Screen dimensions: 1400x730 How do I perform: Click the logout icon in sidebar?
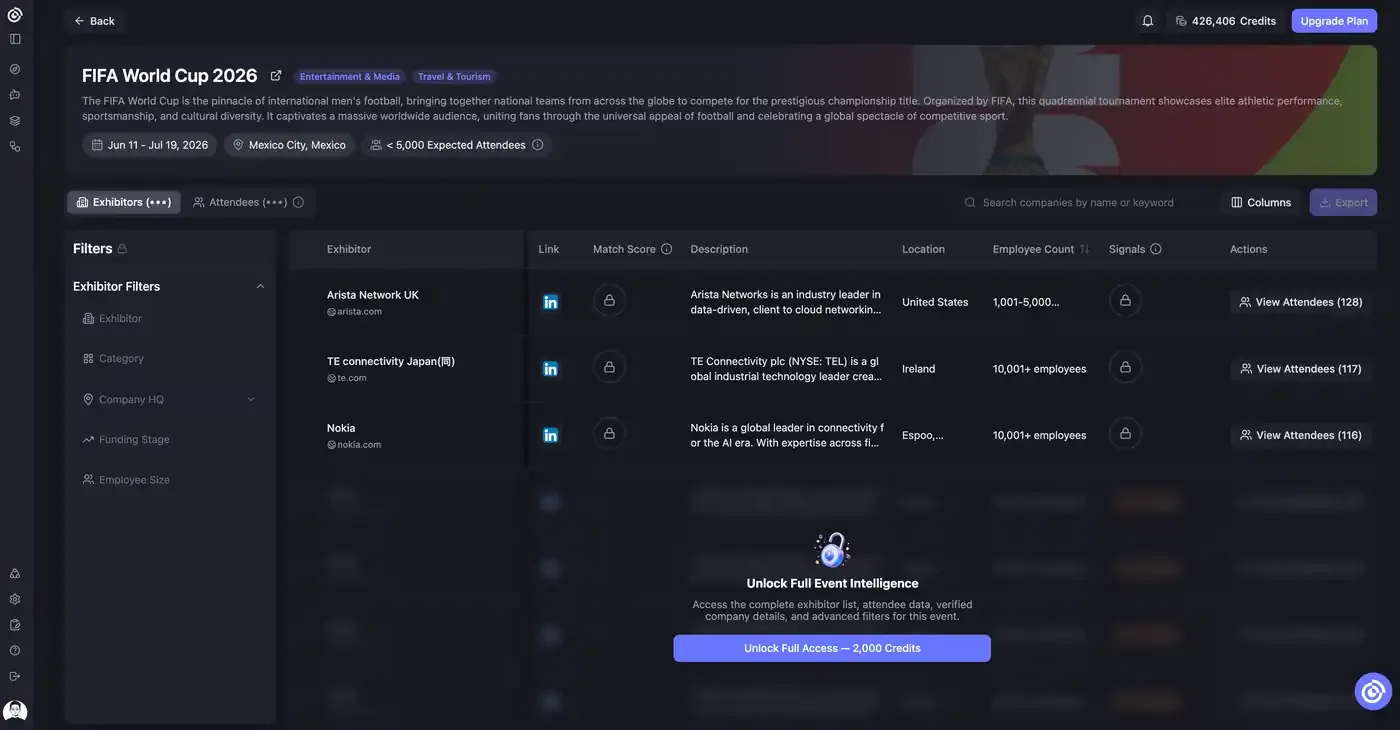(15, 676)
